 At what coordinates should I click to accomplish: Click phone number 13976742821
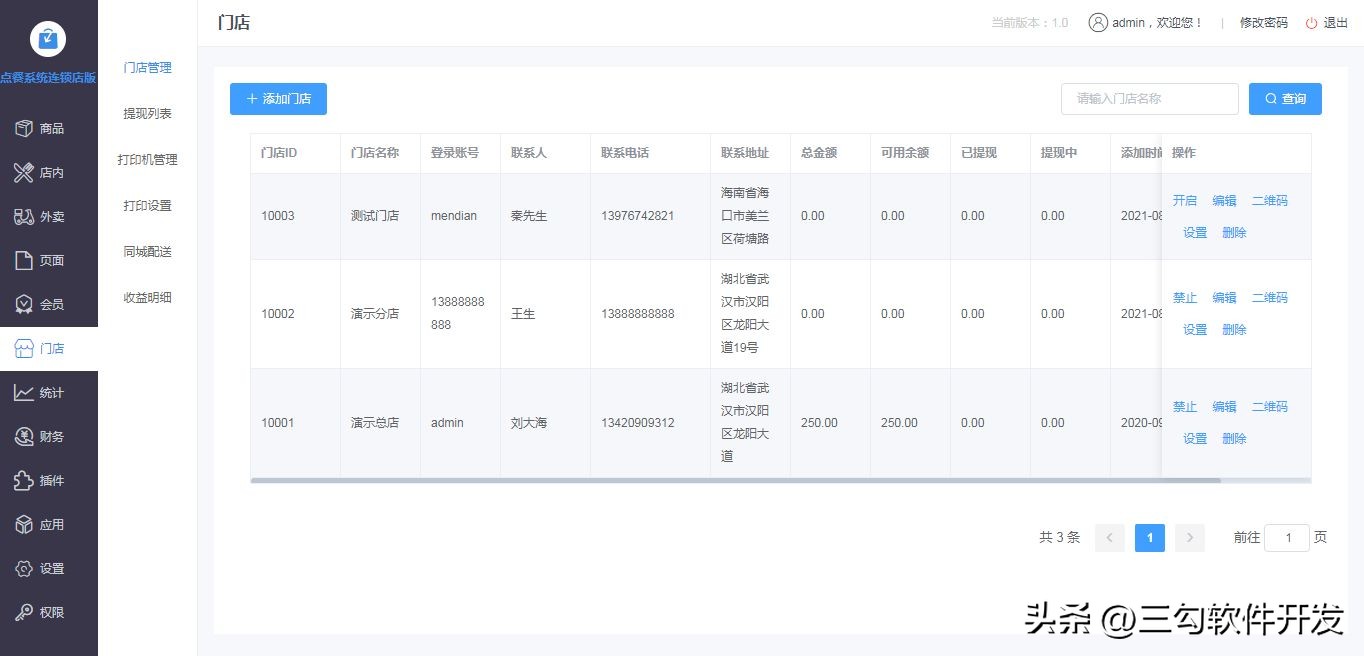coord(638,216)
